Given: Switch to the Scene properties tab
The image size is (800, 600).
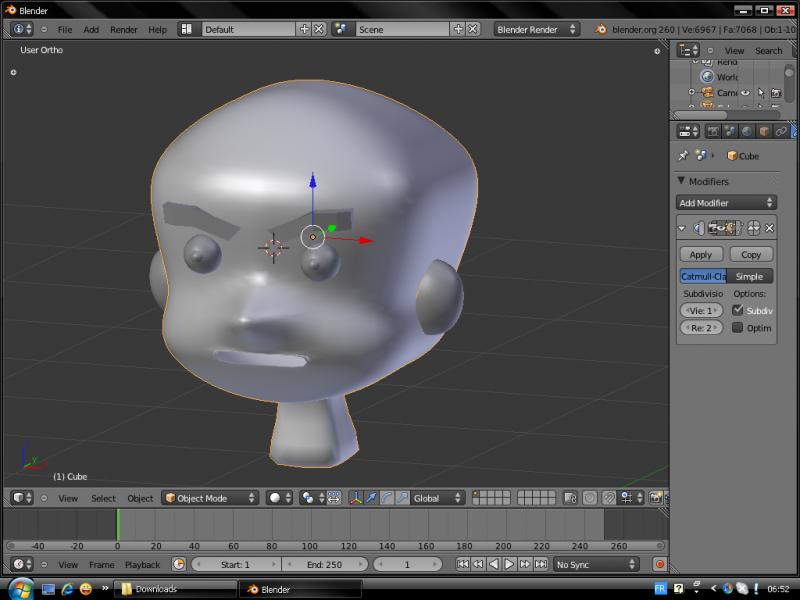Looking at the screenshot, I should tap(730, 131).
